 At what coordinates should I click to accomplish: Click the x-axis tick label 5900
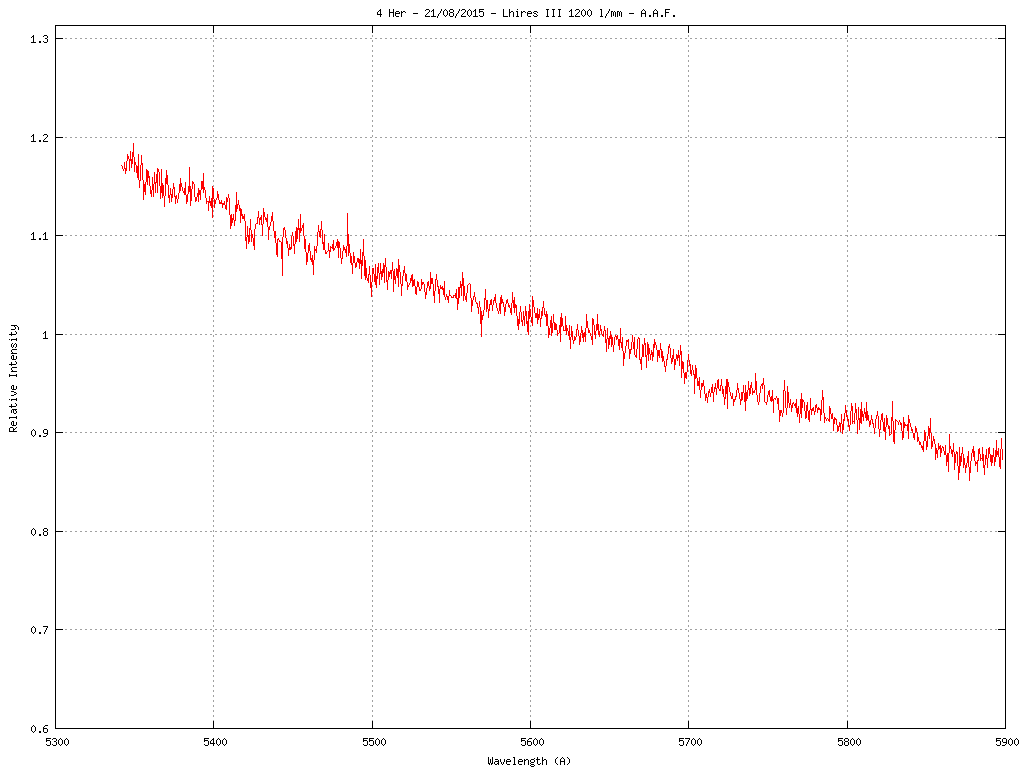click(1006, 743)
